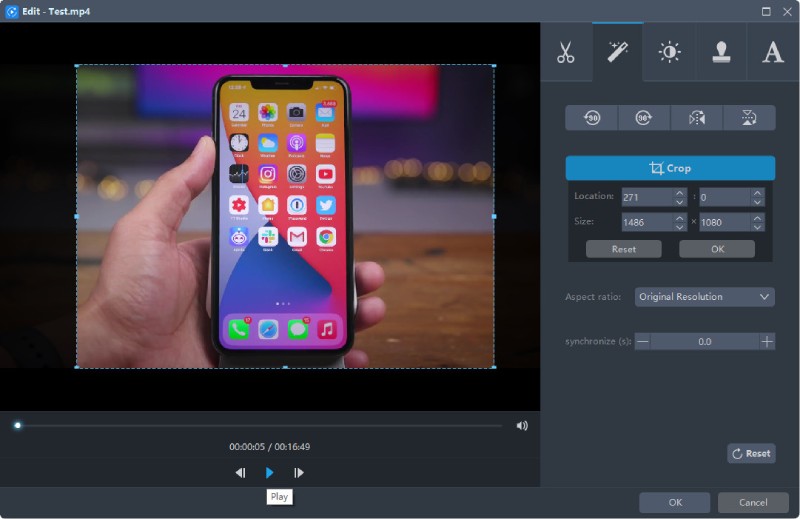
Task: Decrease the crop height 1080
Action: [x=758, y=227]
